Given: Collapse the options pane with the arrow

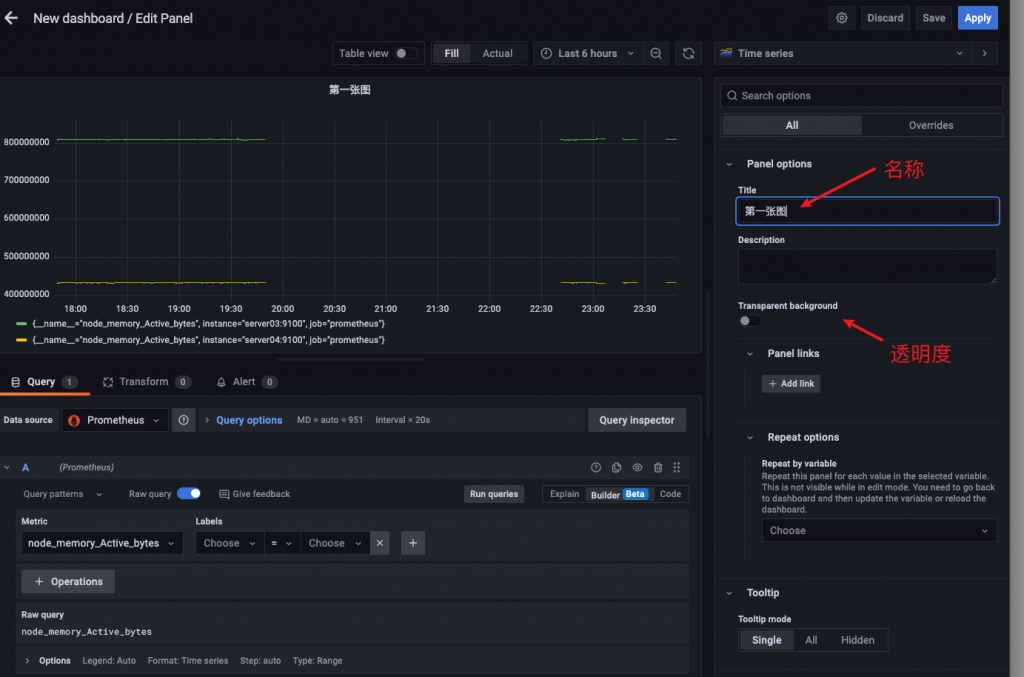Looking at the screenshot, I should [984, 54].
